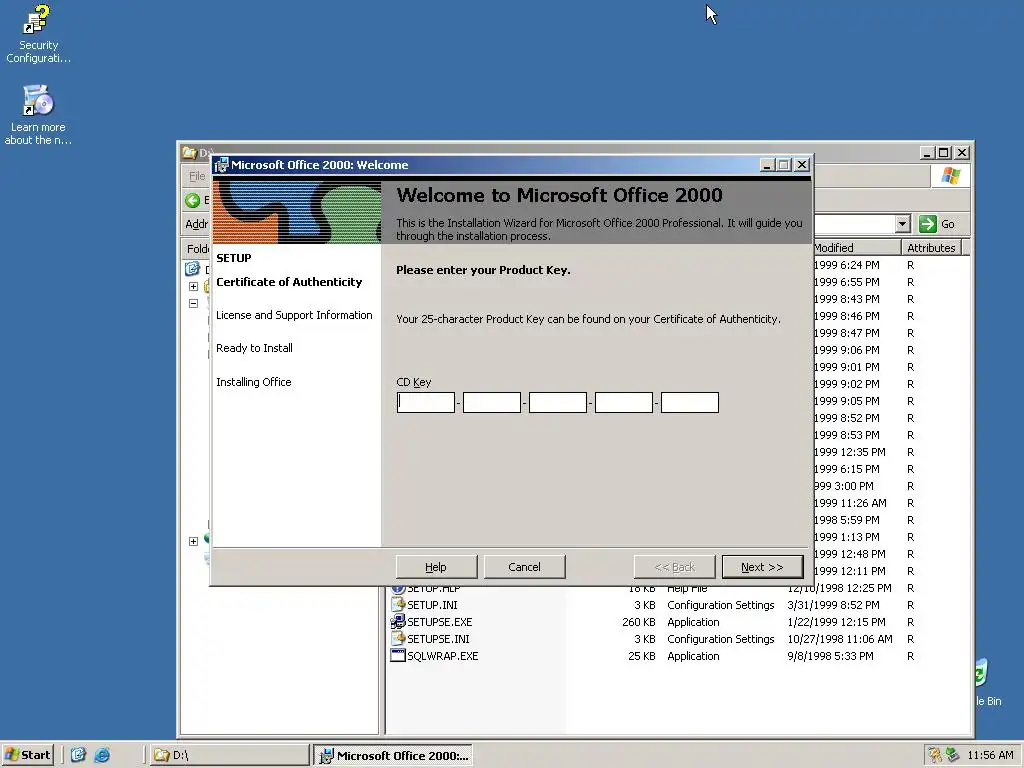Click the SETUPSE.EXE file icon
Screen dimensions: 1024x768
398,622
